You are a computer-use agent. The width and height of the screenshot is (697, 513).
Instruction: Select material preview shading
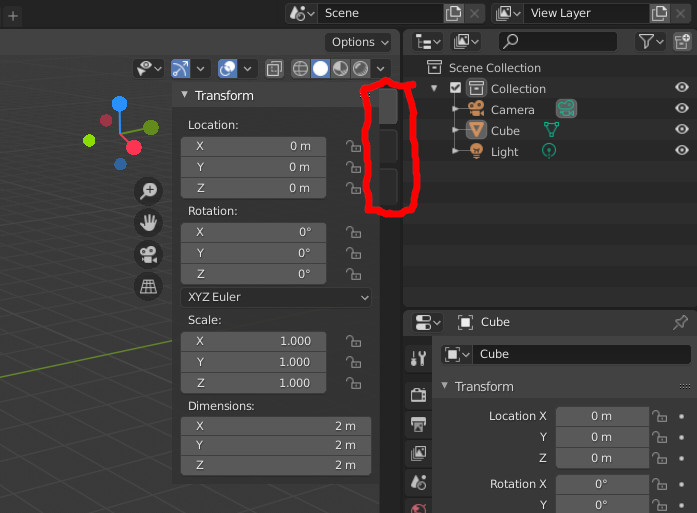click(340, 69)
